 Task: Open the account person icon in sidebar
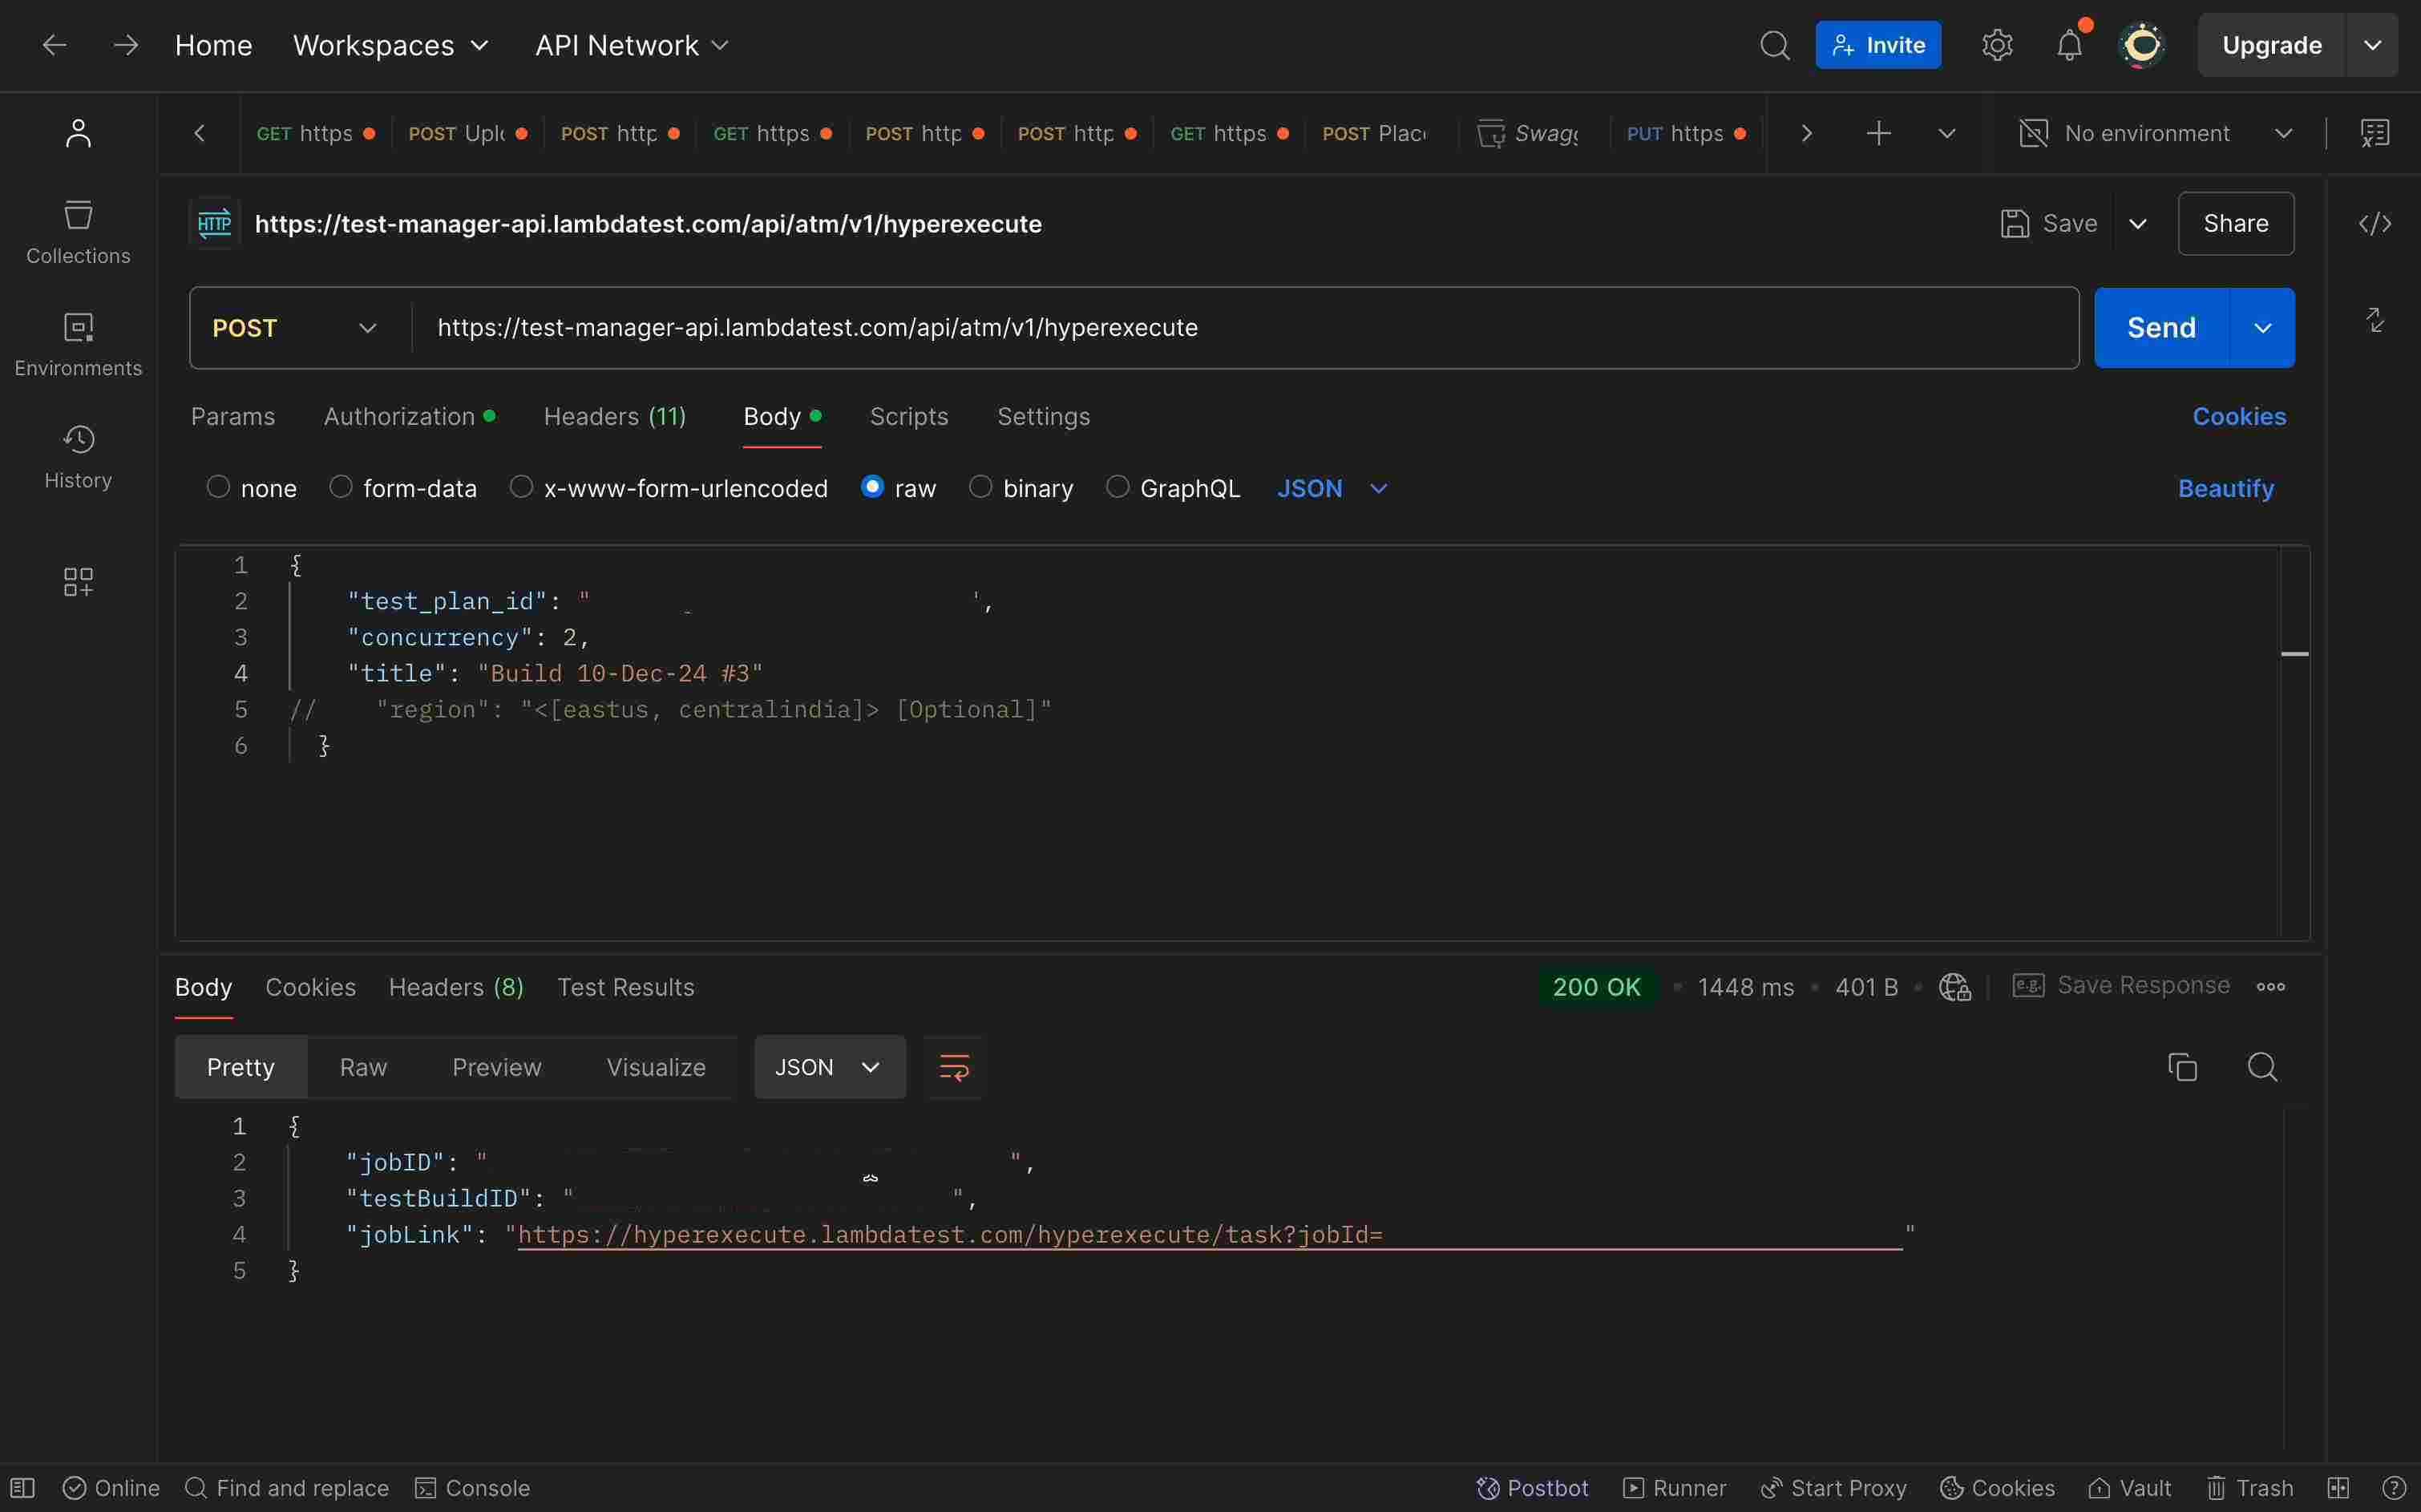(x=78, y=133)
